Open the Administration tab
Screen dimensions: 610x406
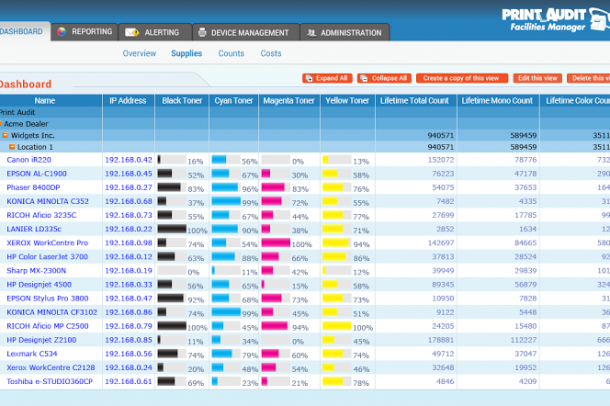coord(345,32)
